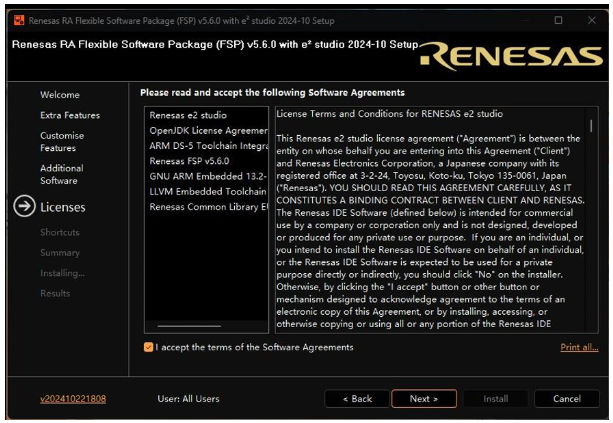Click the Renesas installer icon in title bar
The width and height of the screenshot is (613, 423).
pos(15,19)
